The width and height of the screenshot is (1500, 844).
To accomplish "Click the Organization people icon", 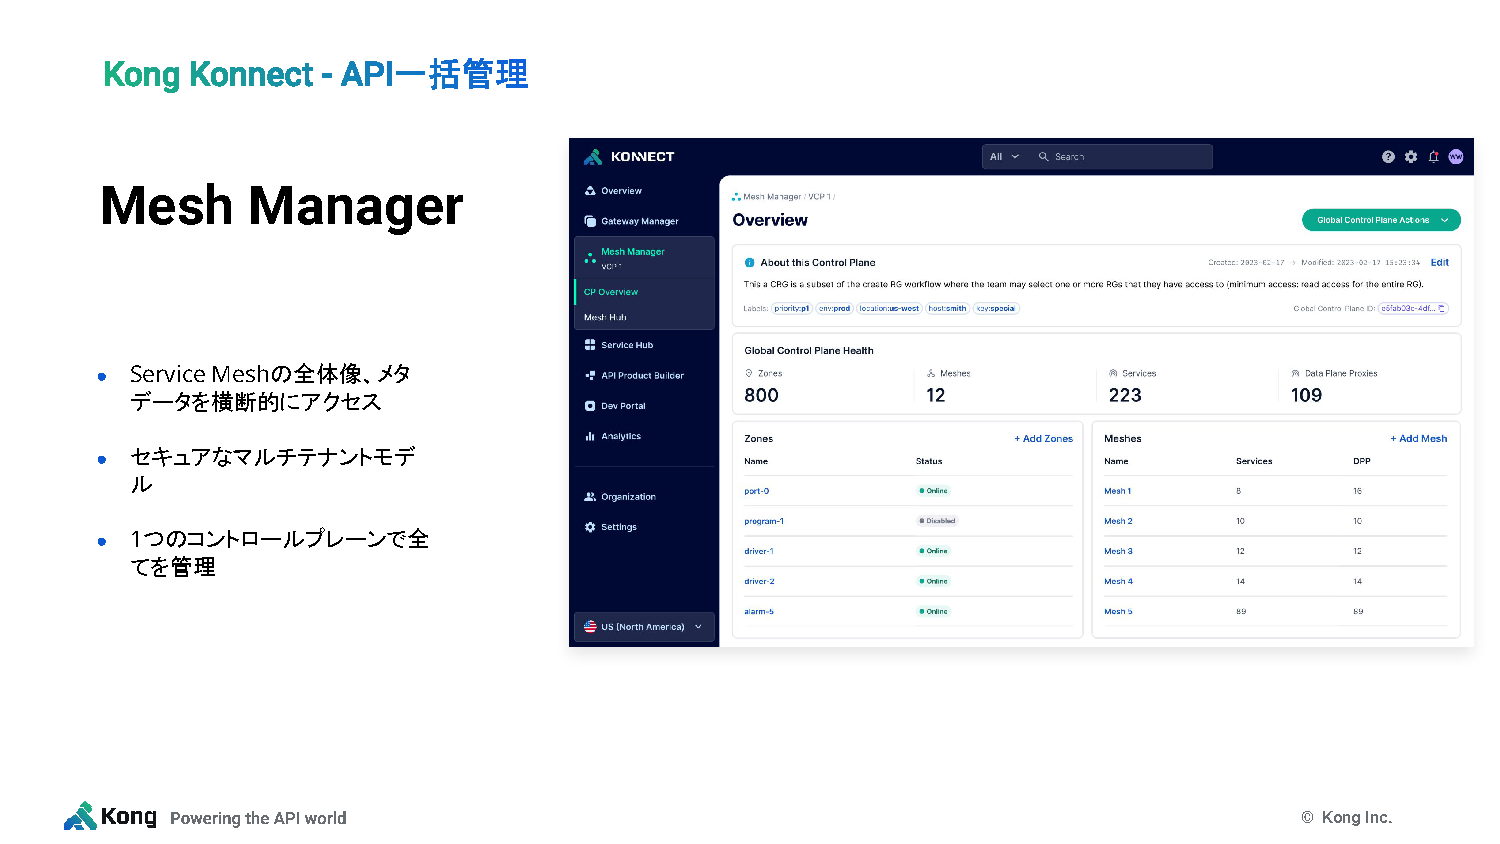I will pos(590,497).
